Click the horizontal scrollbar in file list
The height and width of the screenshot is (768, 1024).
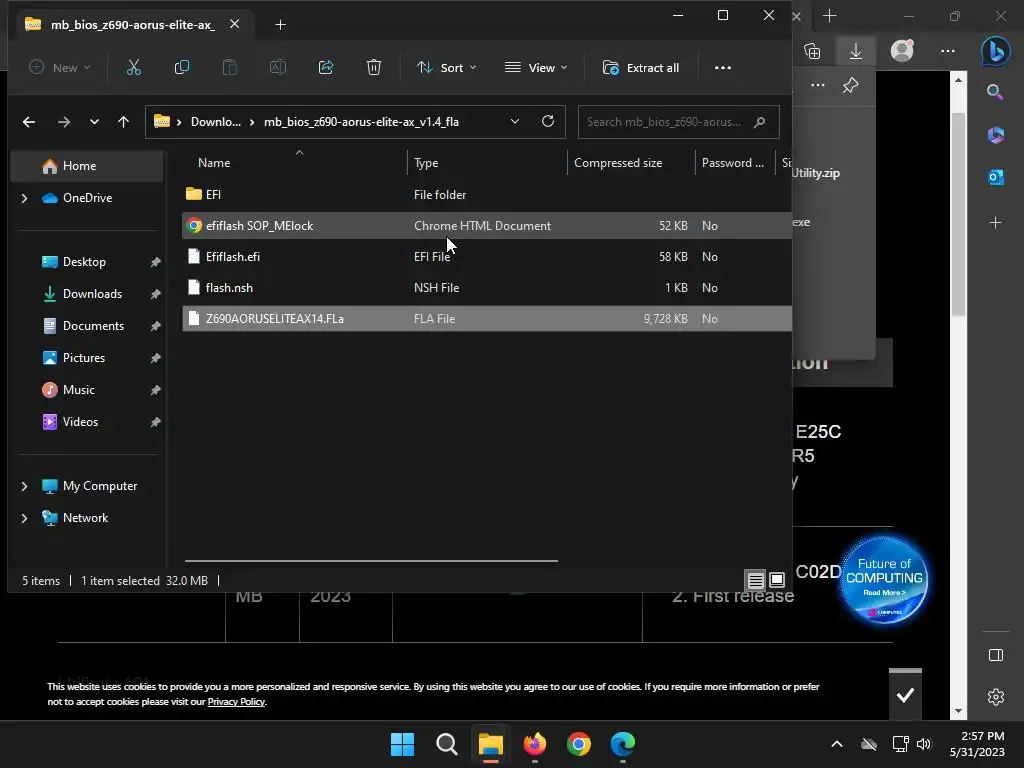click(371, 560)
